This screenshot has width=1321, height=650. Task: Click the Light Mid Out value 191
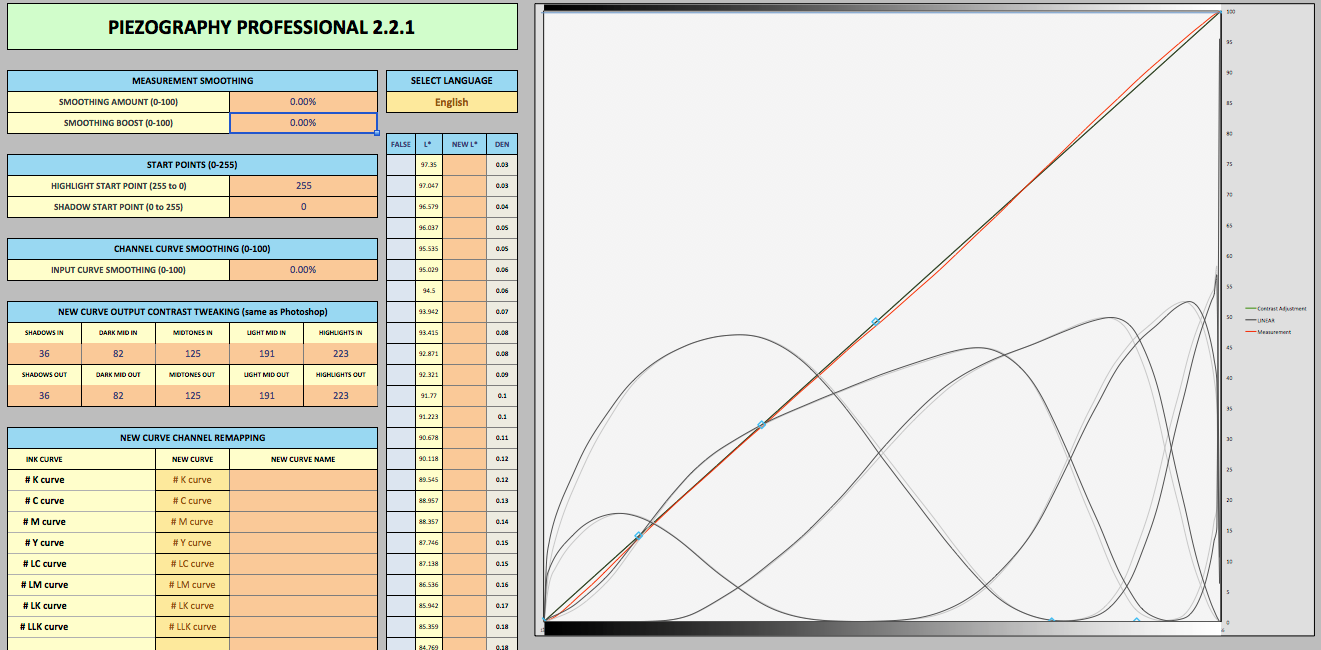coord(266,396)
